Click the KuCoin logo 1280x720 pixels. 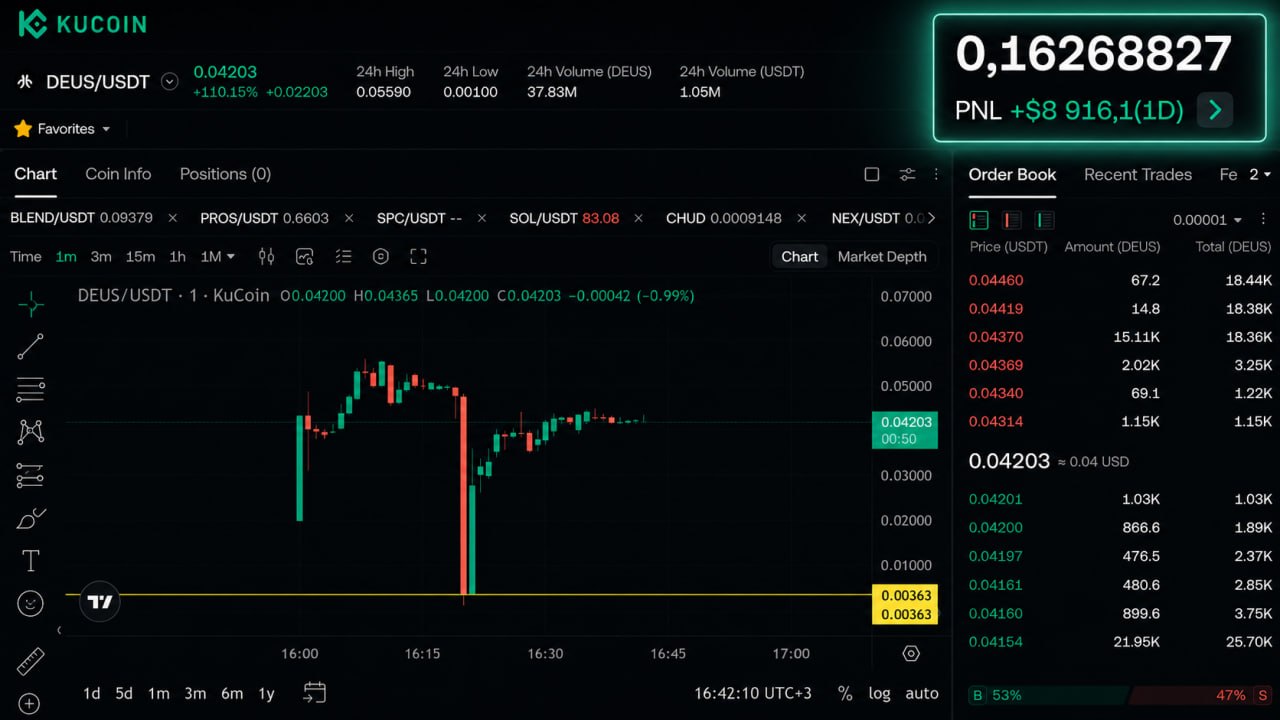click(83, 24)
